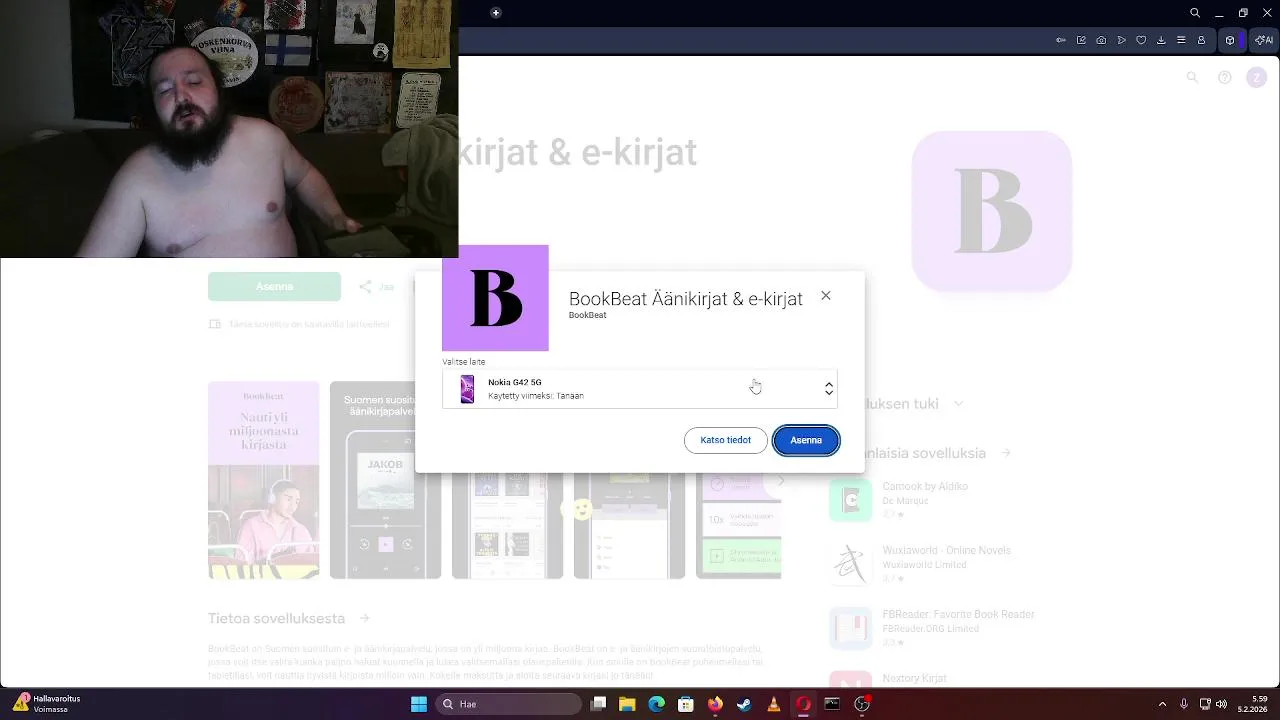The width and height of the screenshot is (1280, 720).
Task: Open the Z account avatar
Action: click(1256, 77)
